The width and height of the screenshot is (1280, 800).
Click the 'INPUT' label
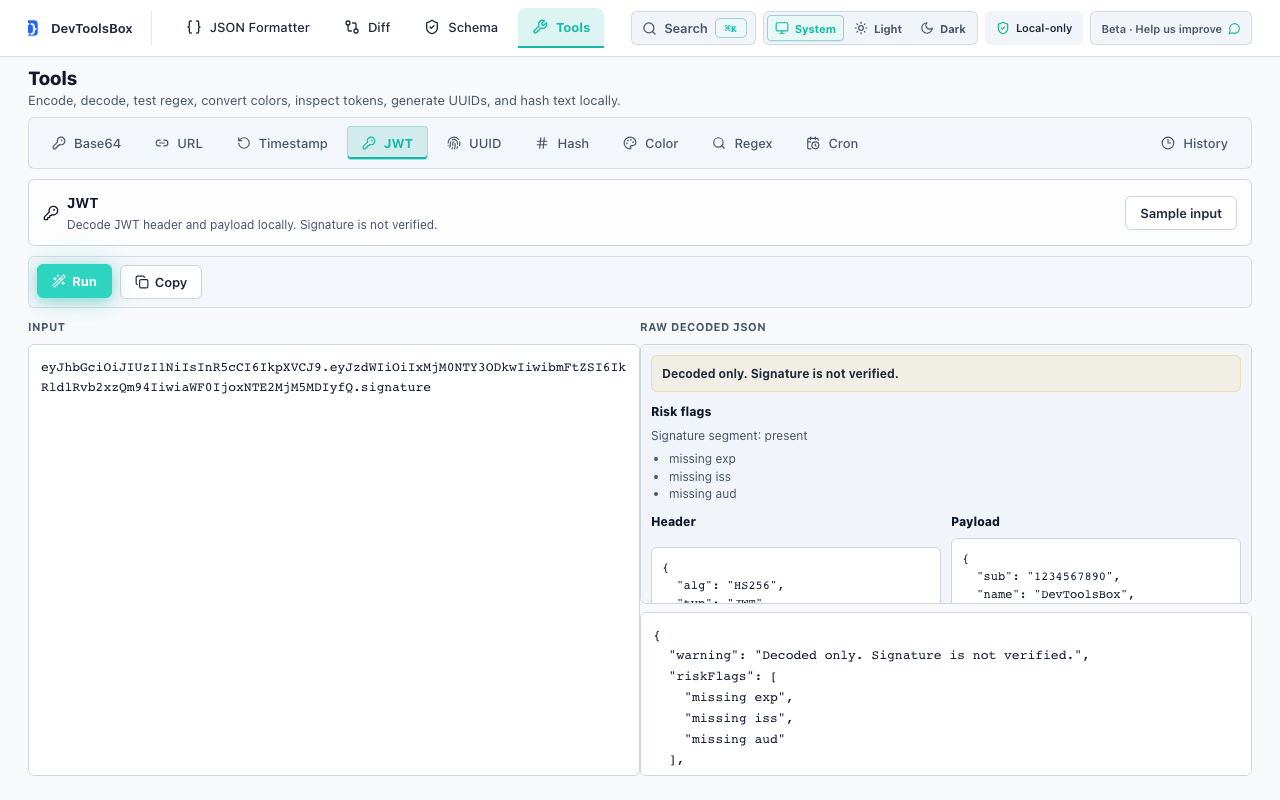[46, 327]
